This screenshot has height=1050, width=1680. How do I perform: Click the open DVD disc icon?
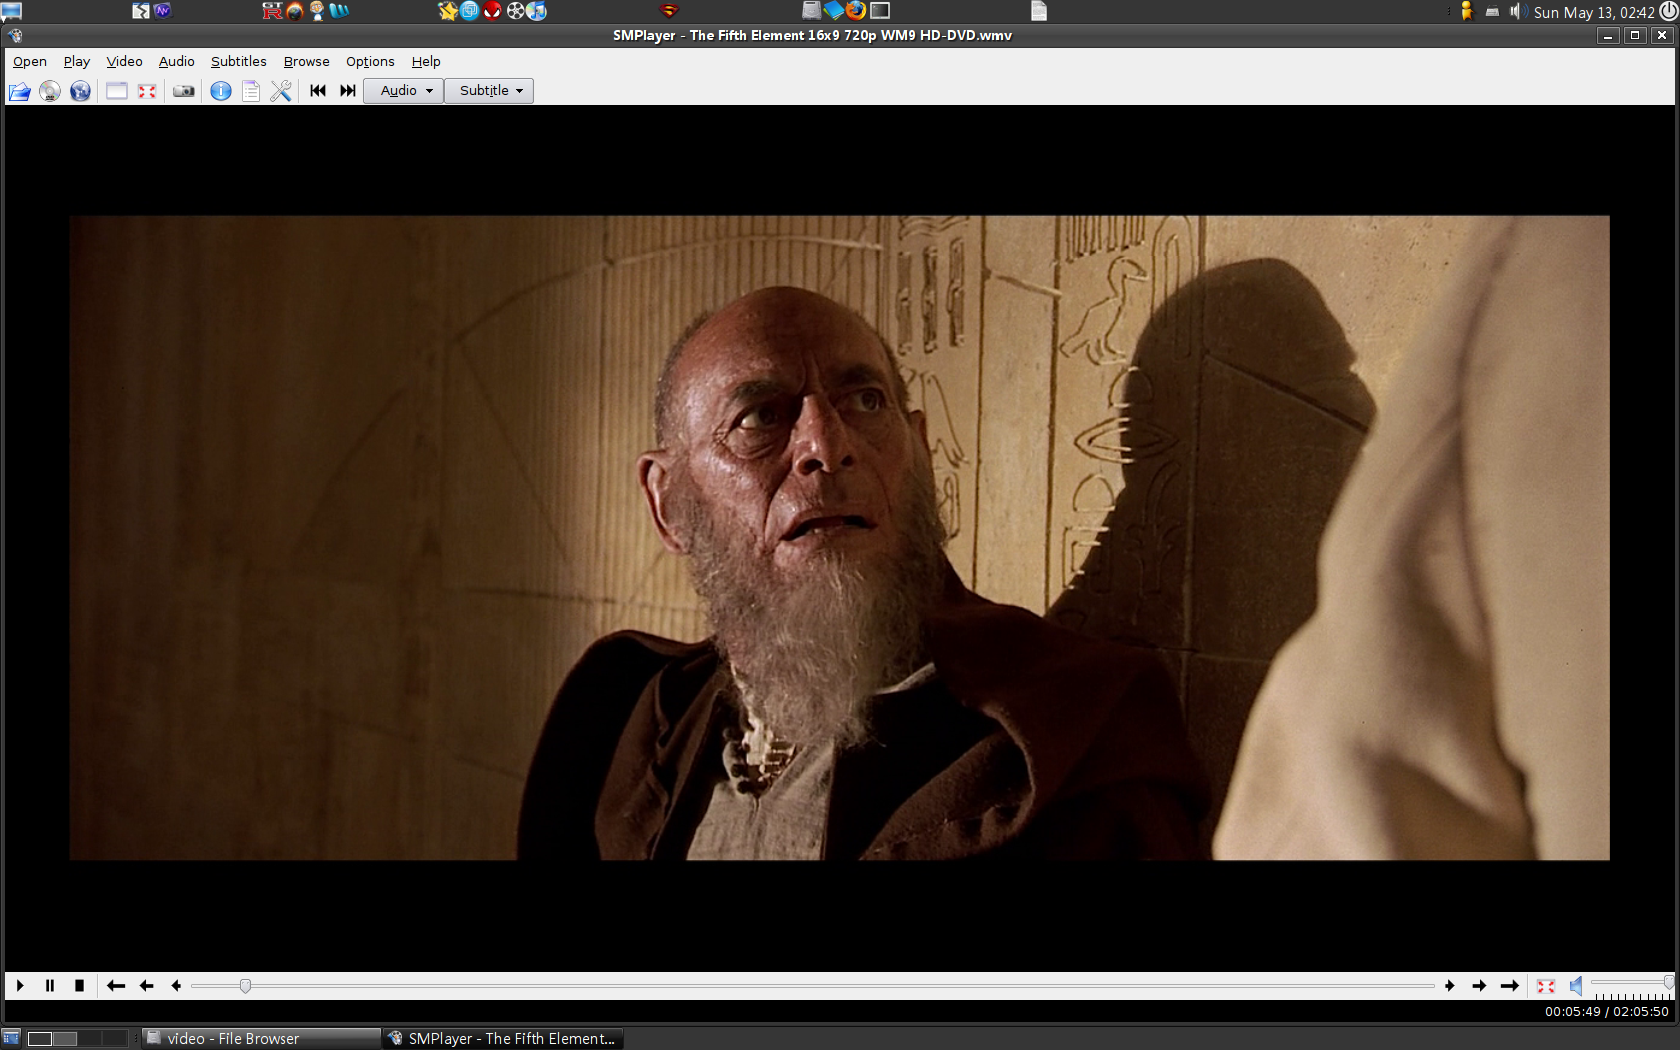(50, 91)
